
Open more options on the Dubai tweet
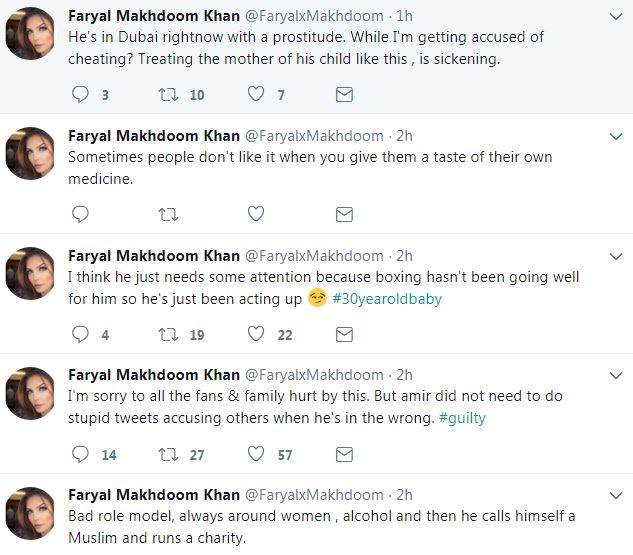tap(613, 16)
